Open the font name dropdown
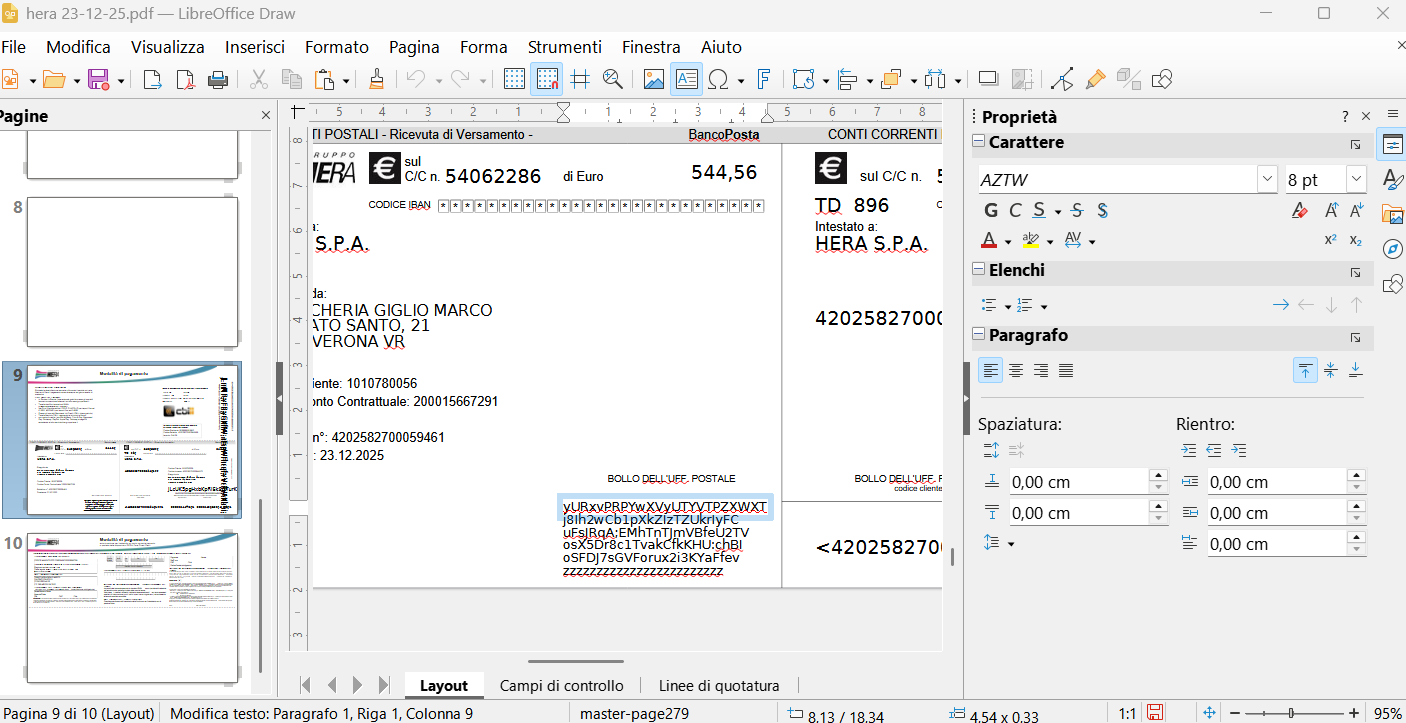1406x723 pixels. (1267, 180)
